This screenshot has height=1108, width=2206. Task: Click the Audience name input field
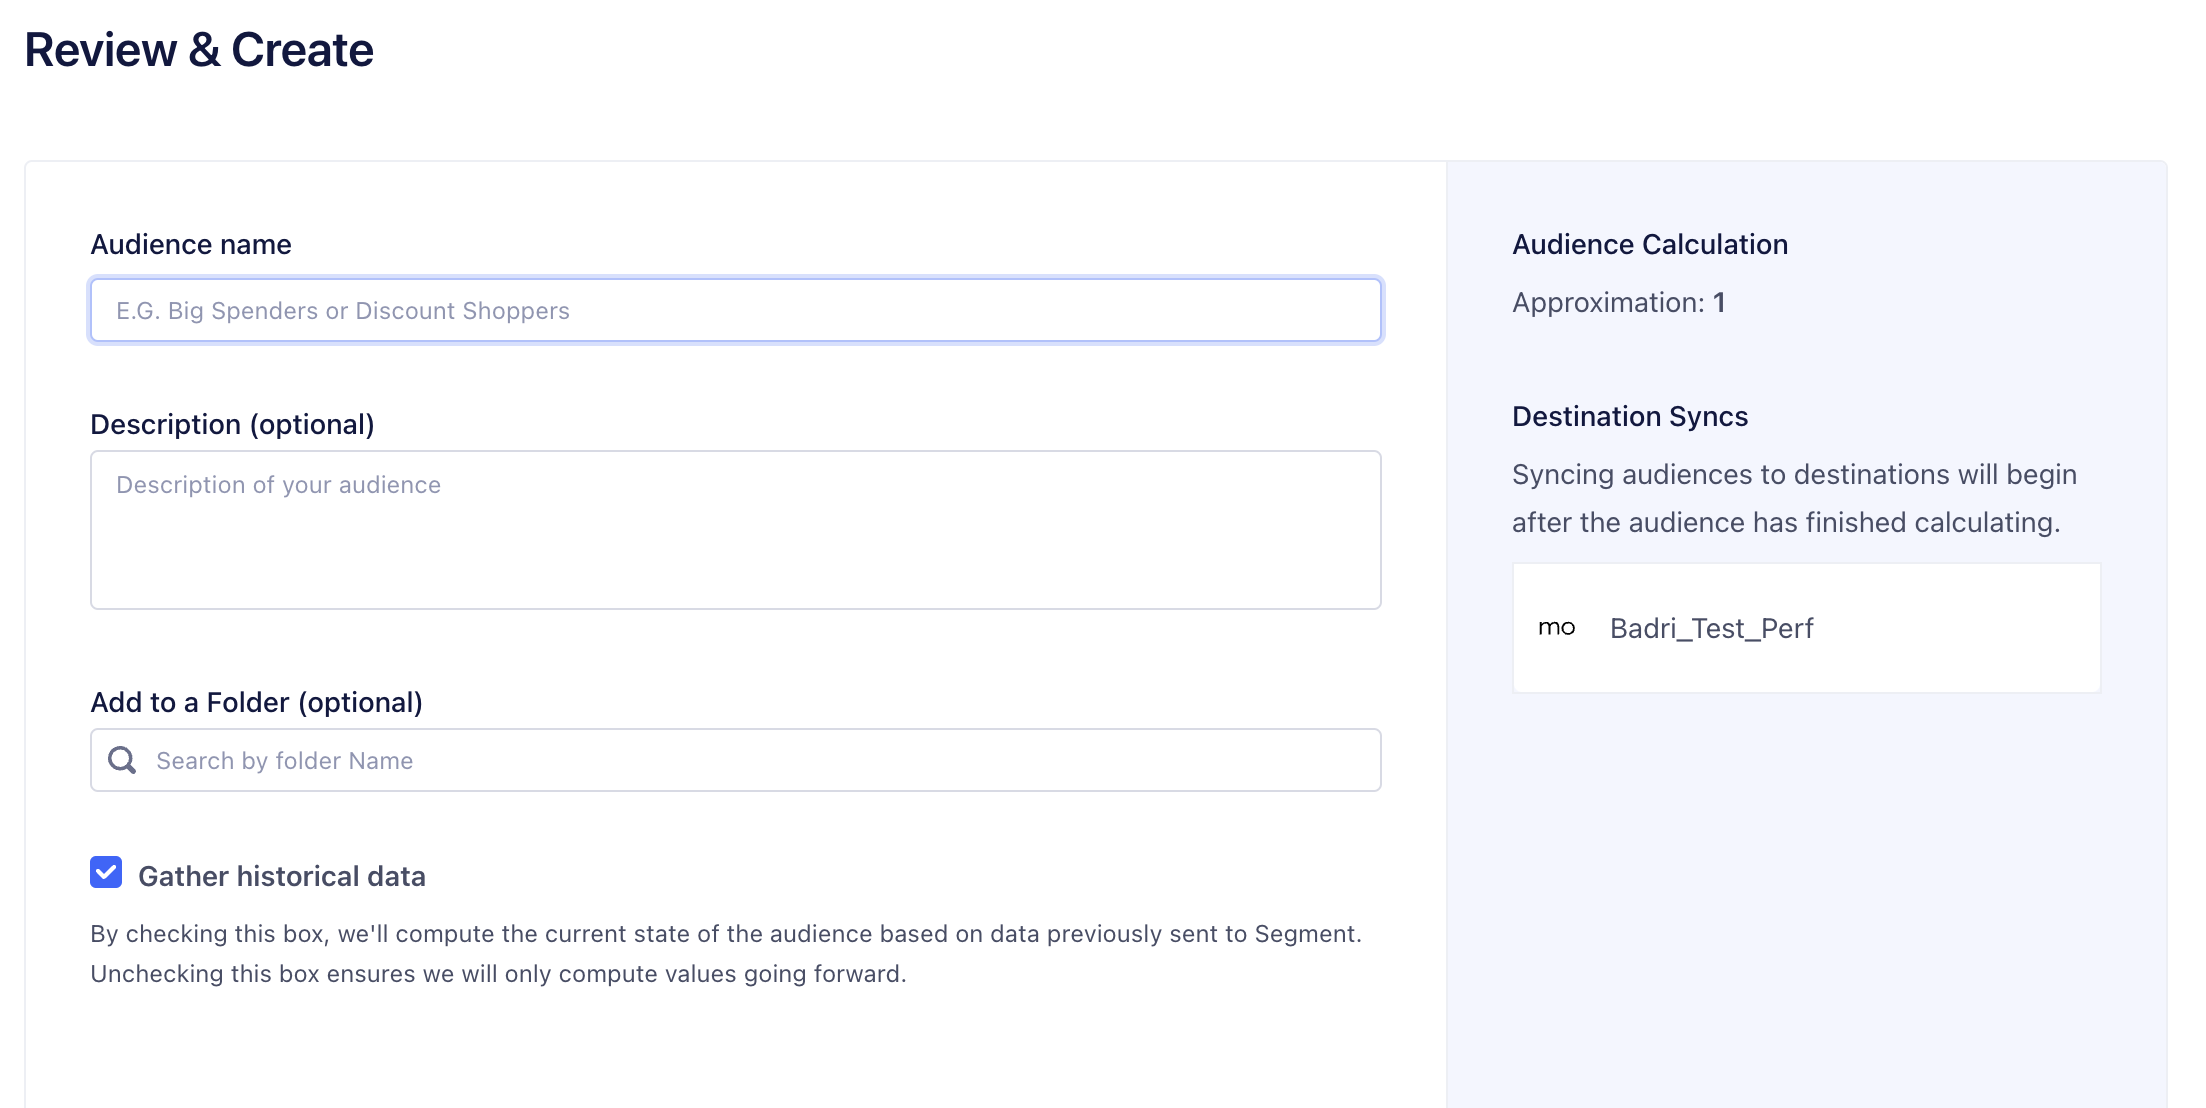[735, 310]
